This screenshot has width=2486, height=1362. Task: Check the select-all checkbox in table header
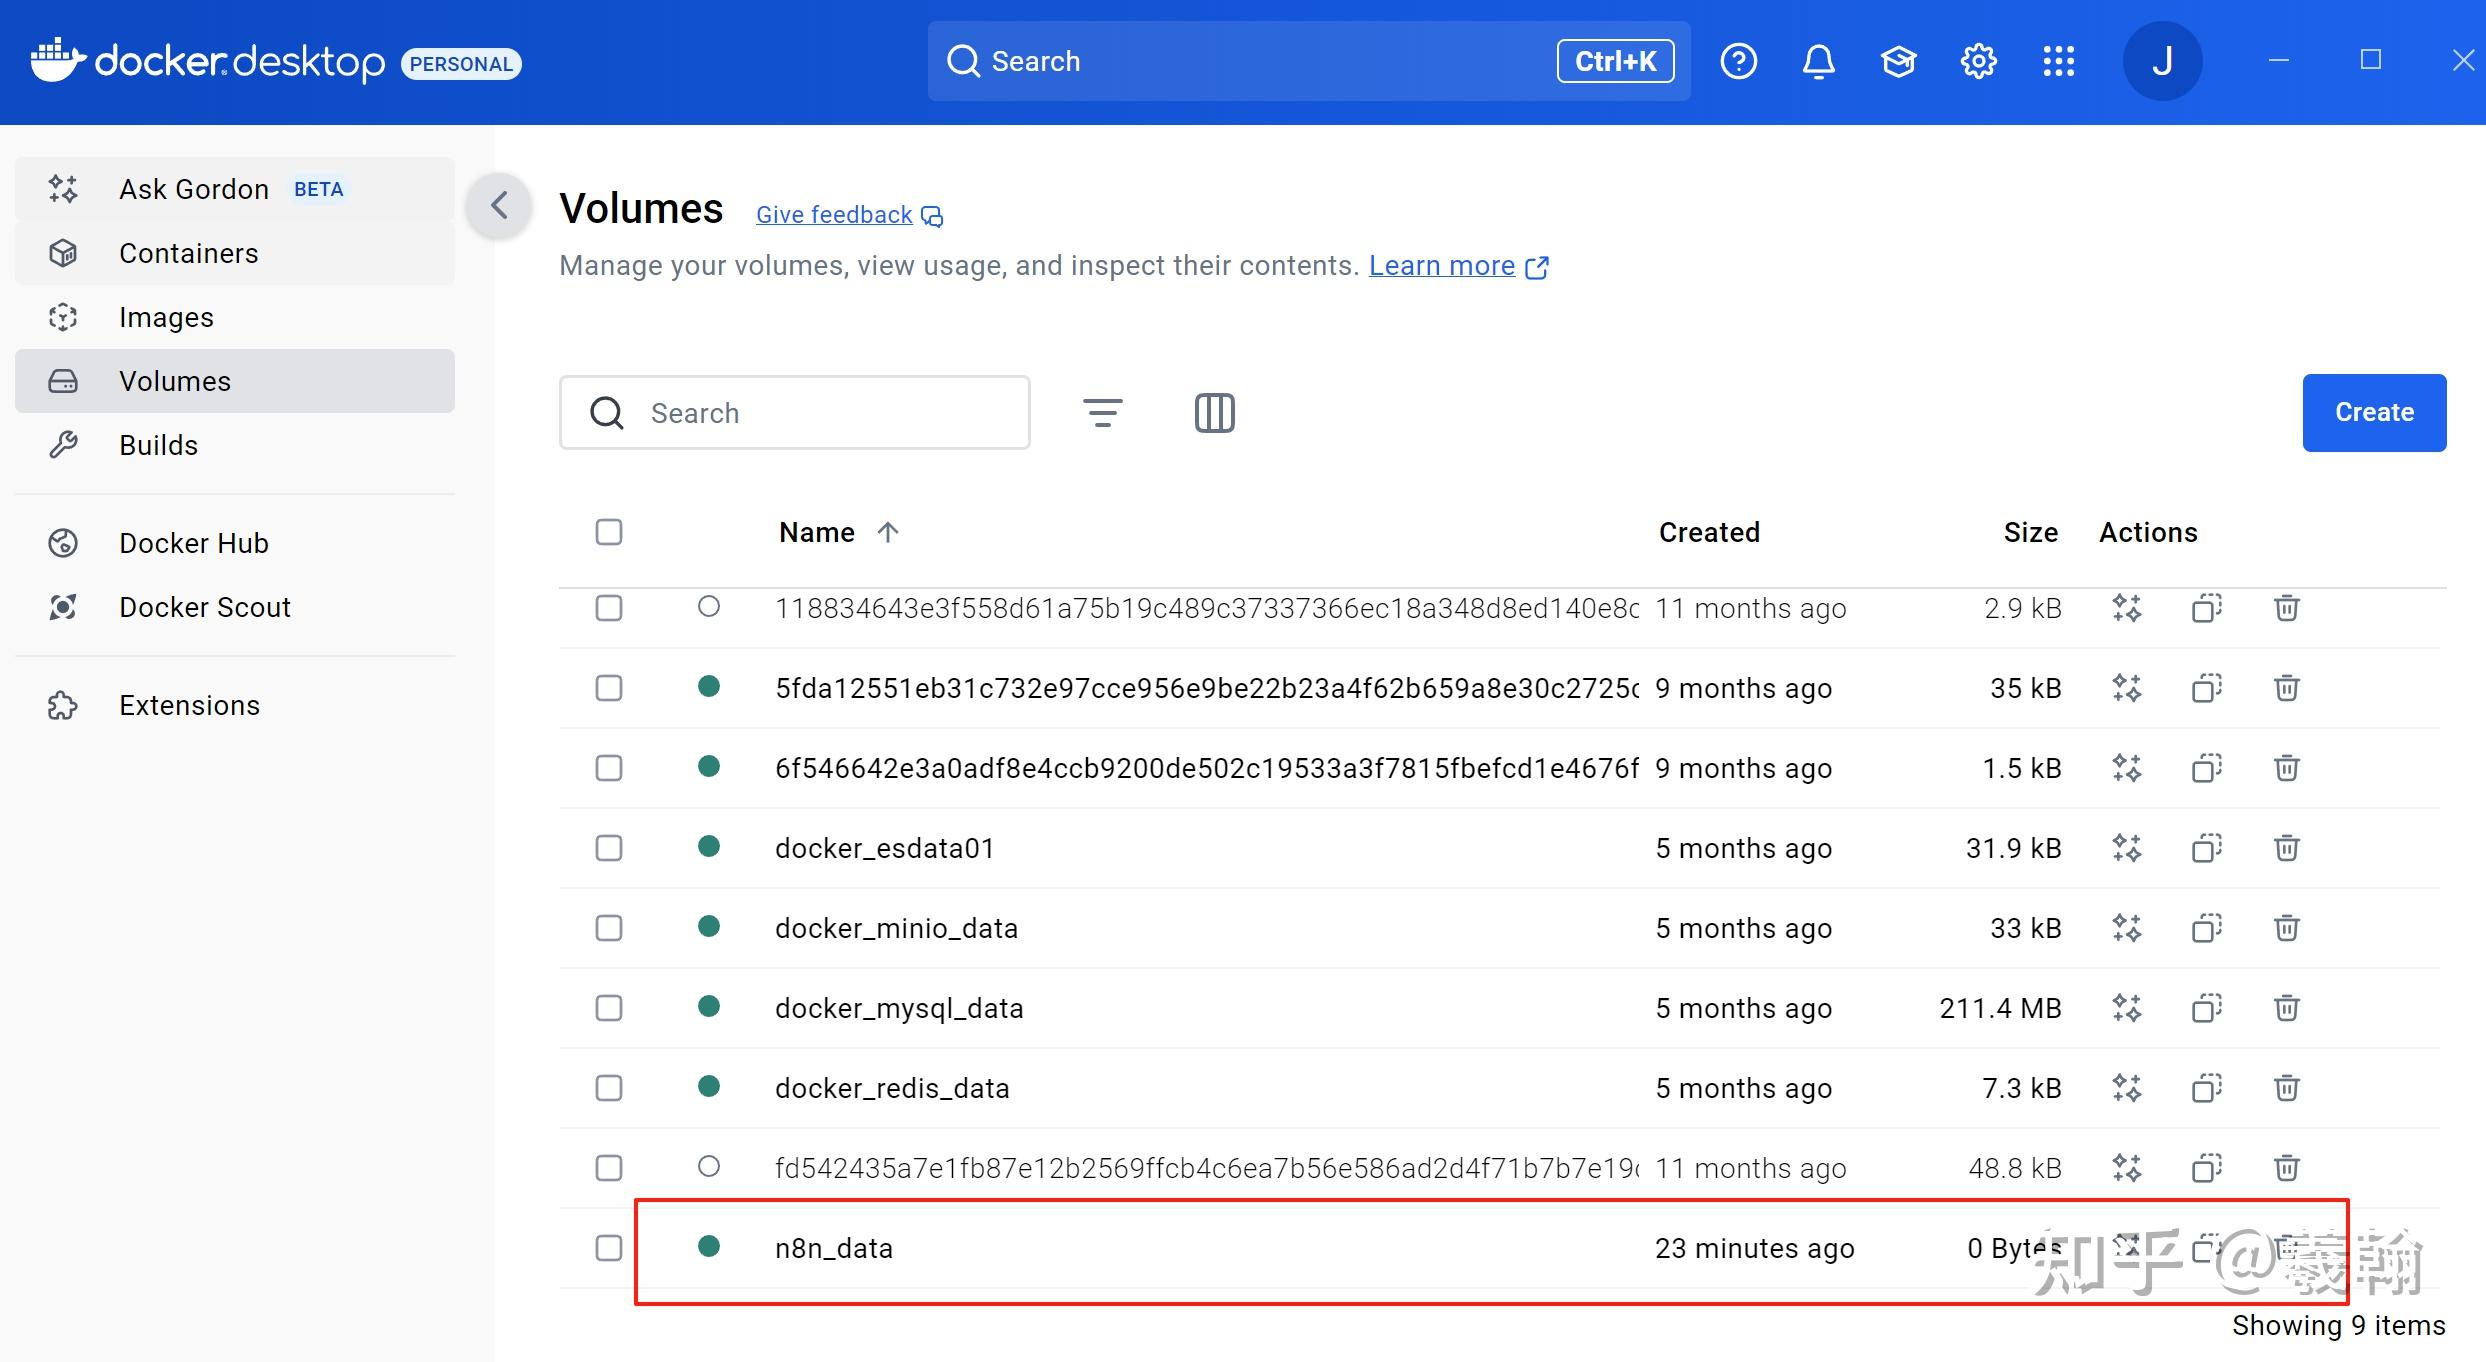tap(608, 532)
